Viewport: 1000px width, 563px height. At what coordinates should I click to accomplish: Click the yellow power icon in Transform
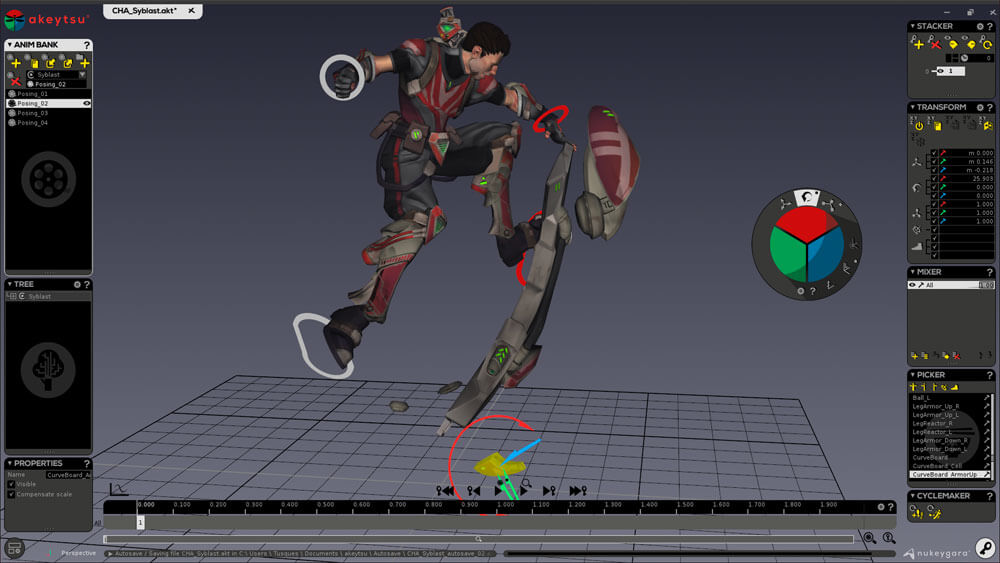point(919,125)
